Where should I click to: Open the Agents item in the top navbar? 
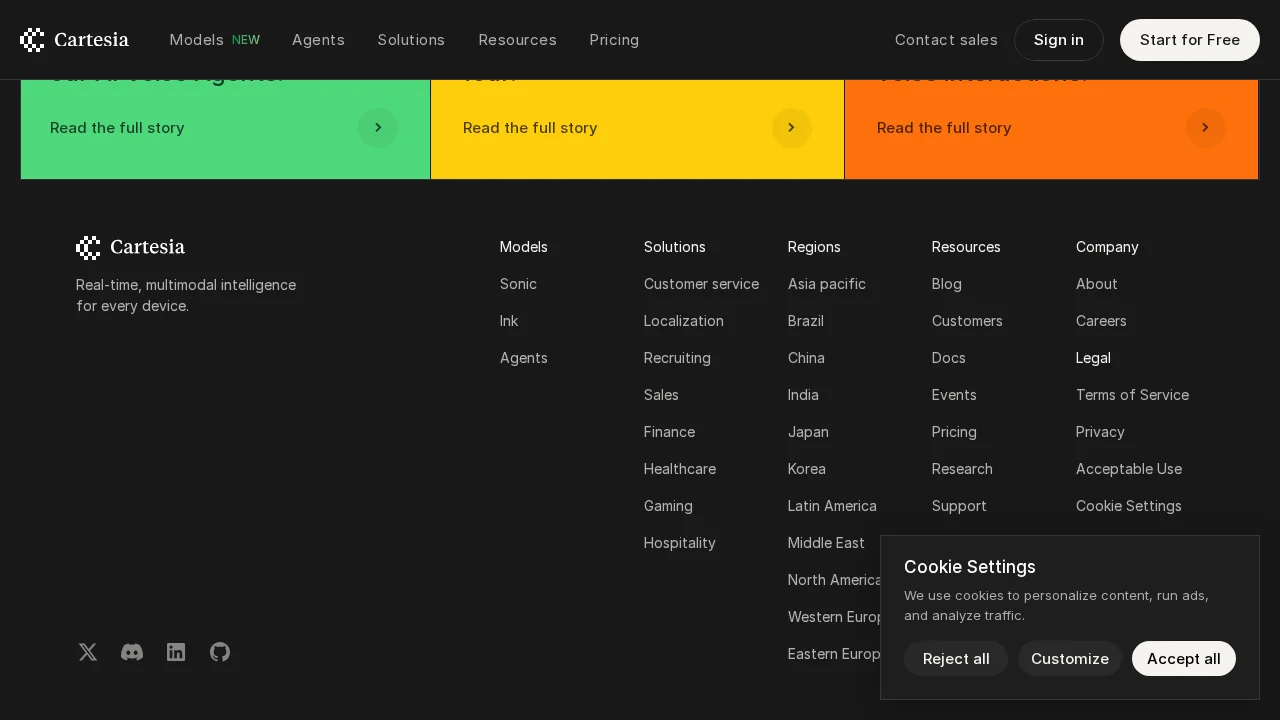point(318,40)
